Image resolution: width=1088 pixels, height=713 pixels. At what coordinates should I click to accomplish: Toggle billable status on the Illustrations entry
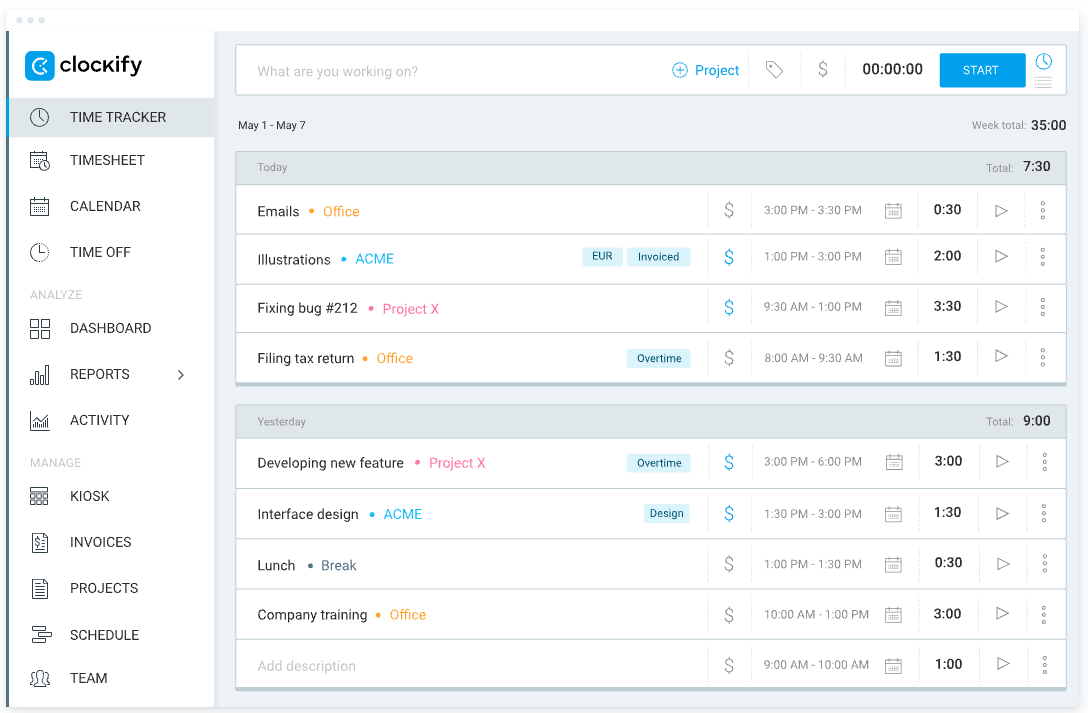[729, 257]
